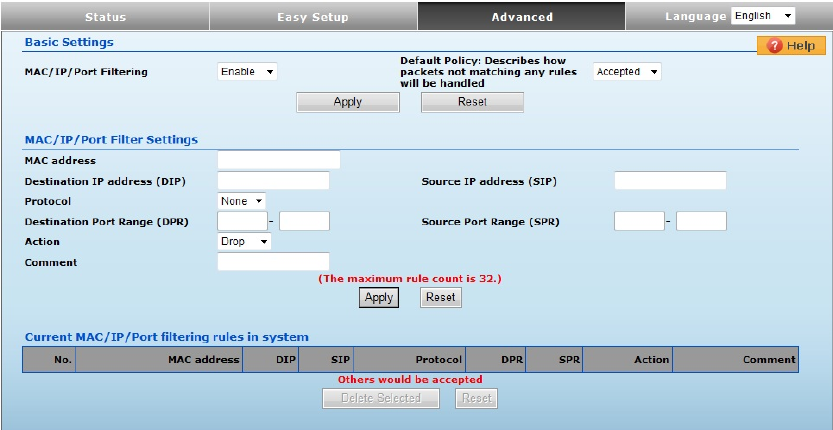
Task: Click Reset under filter settings
Action: (441, 298)
